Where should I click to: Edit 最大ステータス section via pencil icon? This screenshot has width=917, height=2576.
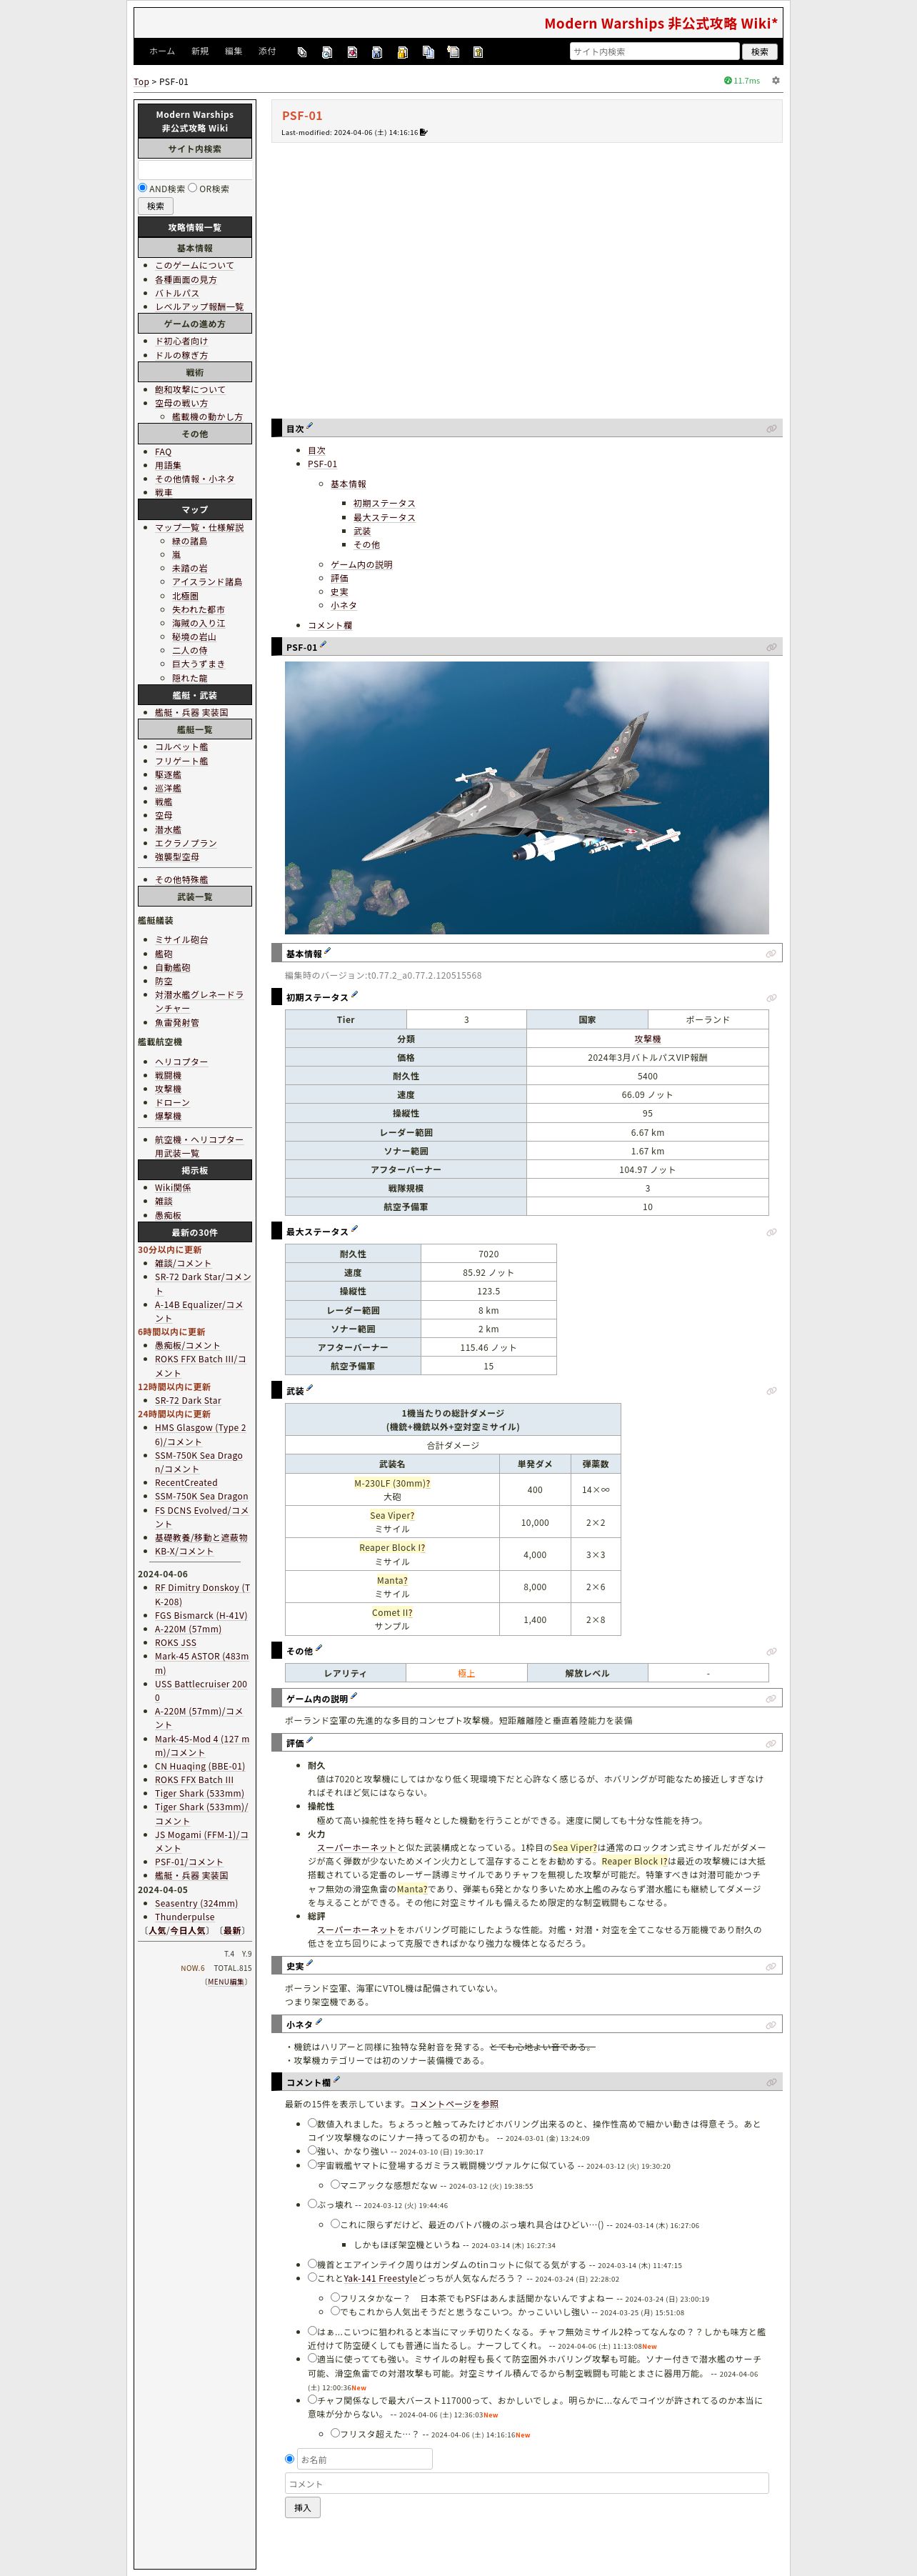click(x=354, y=1230)
